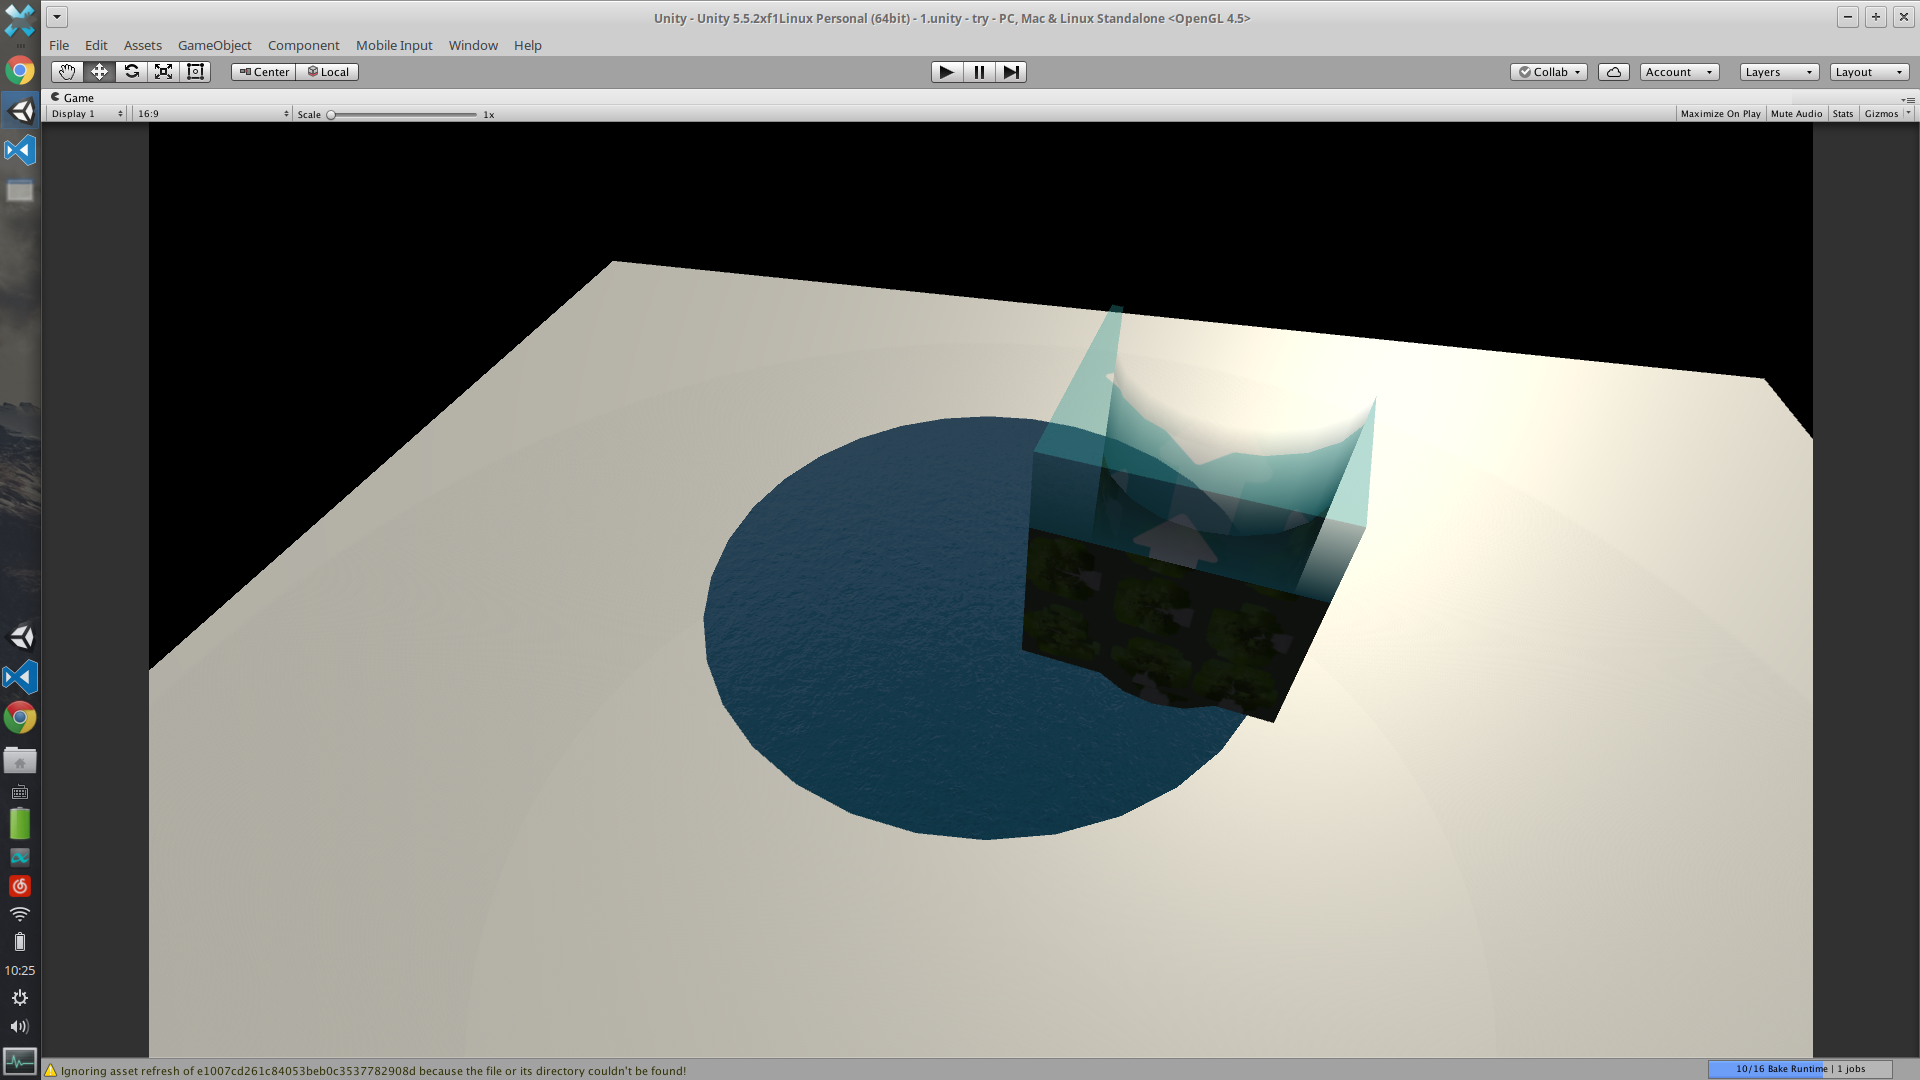Open the GameObject menu
The height and width of the screenshot is (1080, 1920).
pyautogui.click(x=214, y=46)
